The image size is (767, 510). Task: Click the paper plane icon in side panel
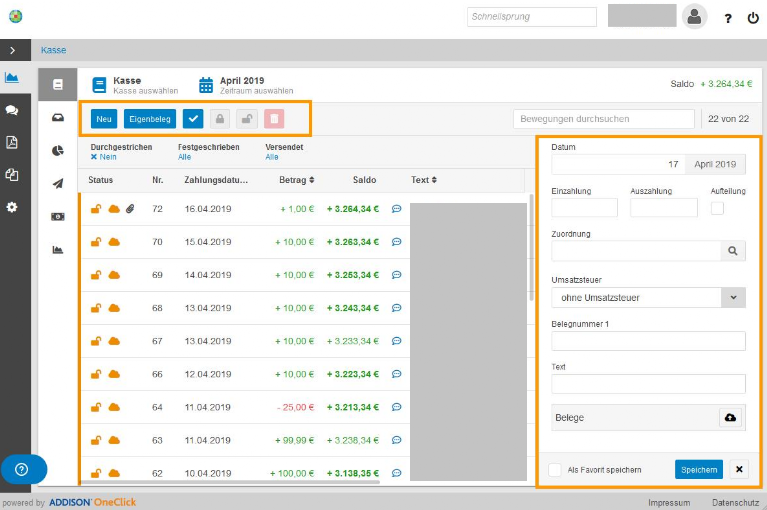[58, 183]
